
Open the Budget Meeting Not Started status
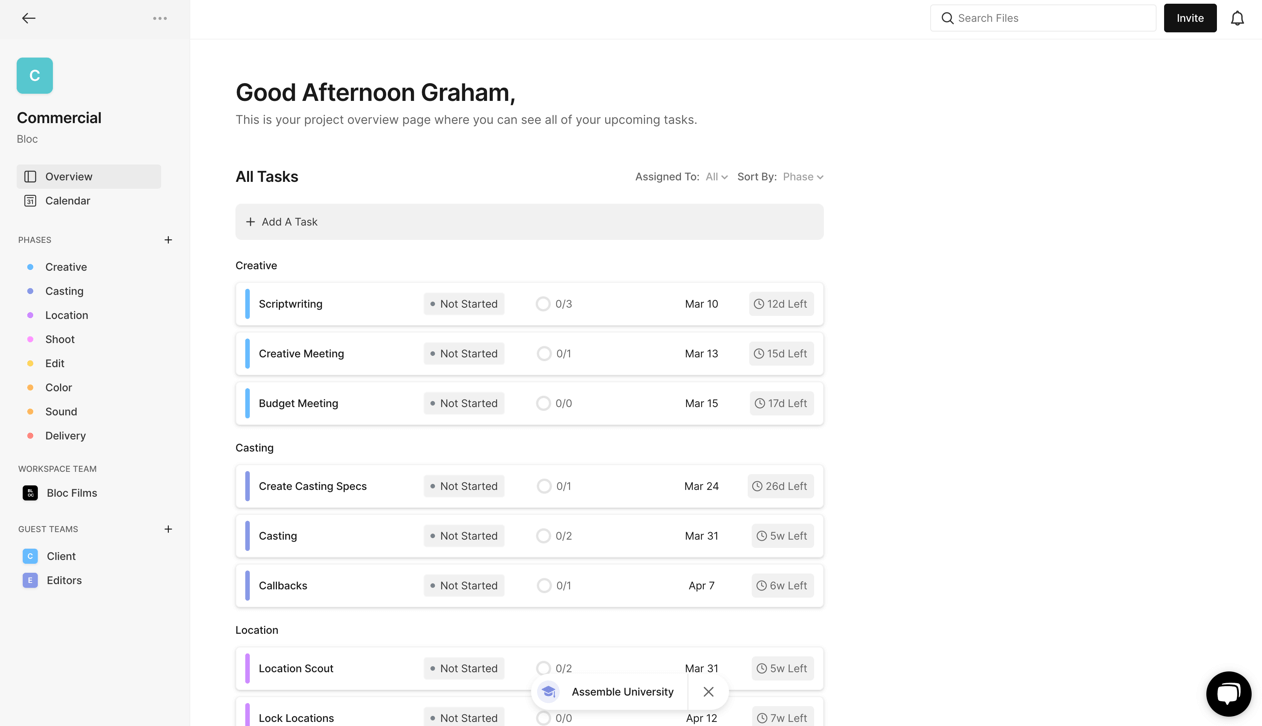click(464, 404)
